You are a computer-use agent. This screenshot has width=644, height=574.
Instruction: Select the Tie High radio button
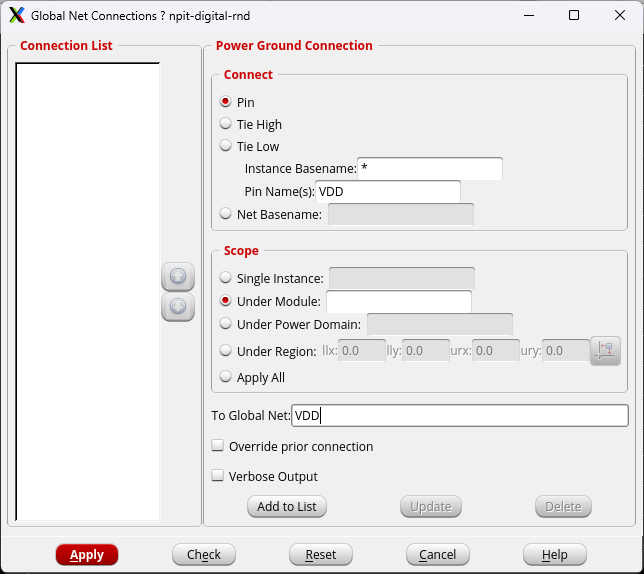pyautogui.click(x=225, y=124)
